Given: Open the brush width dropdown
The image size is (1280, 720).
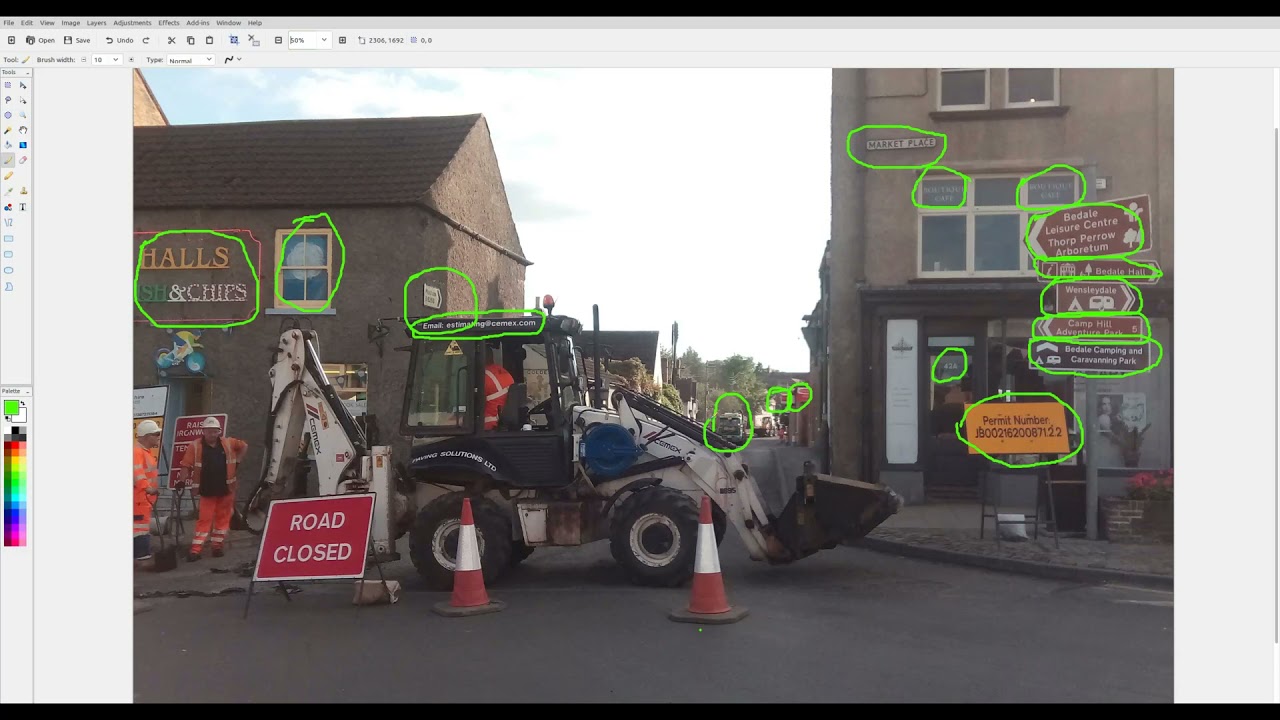Looking at the screenshot, I should (115, 60).
